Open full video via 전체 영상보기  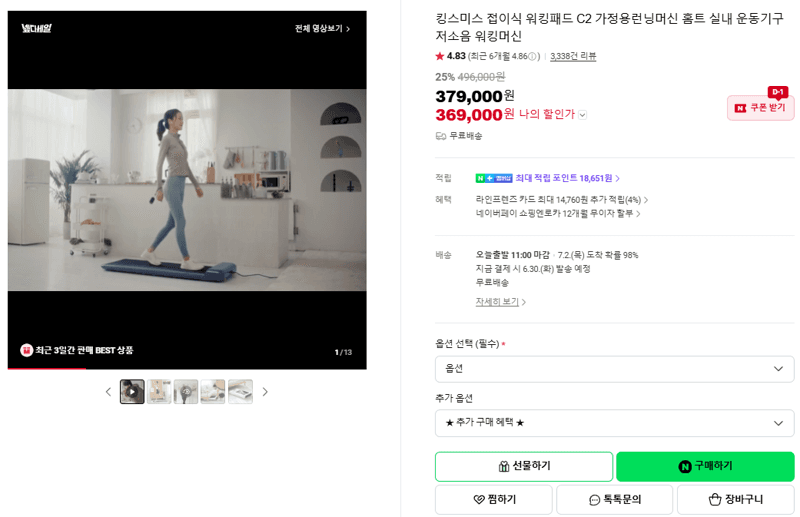point(322,29)
